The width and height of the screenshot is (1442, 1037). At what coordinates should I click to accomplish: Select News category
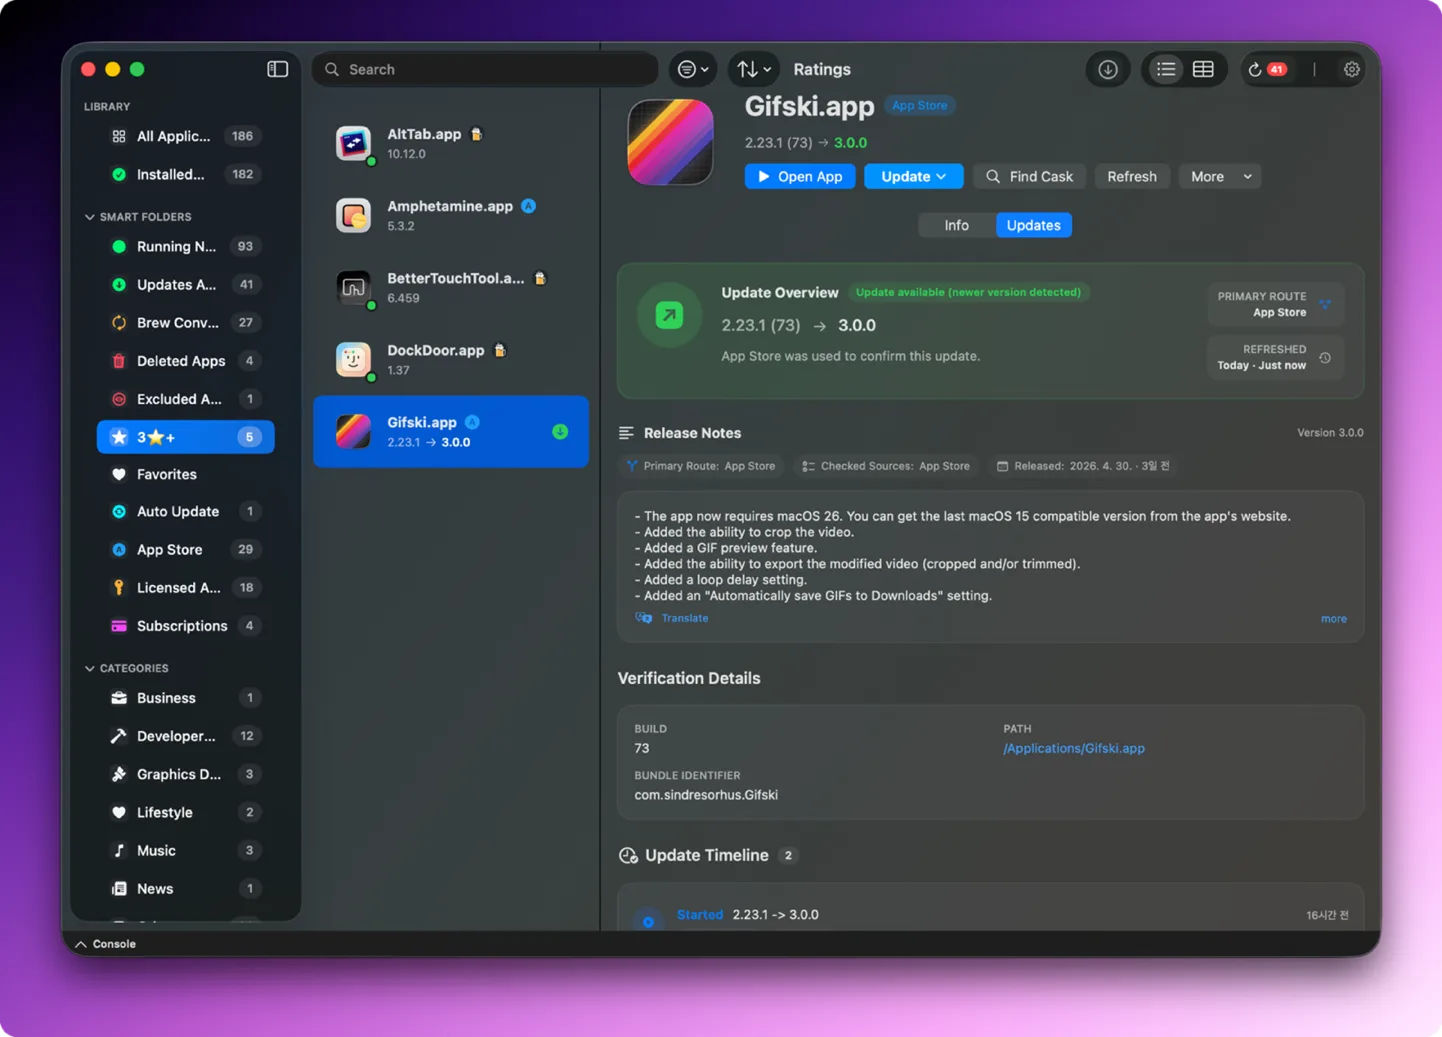[185, 888]
